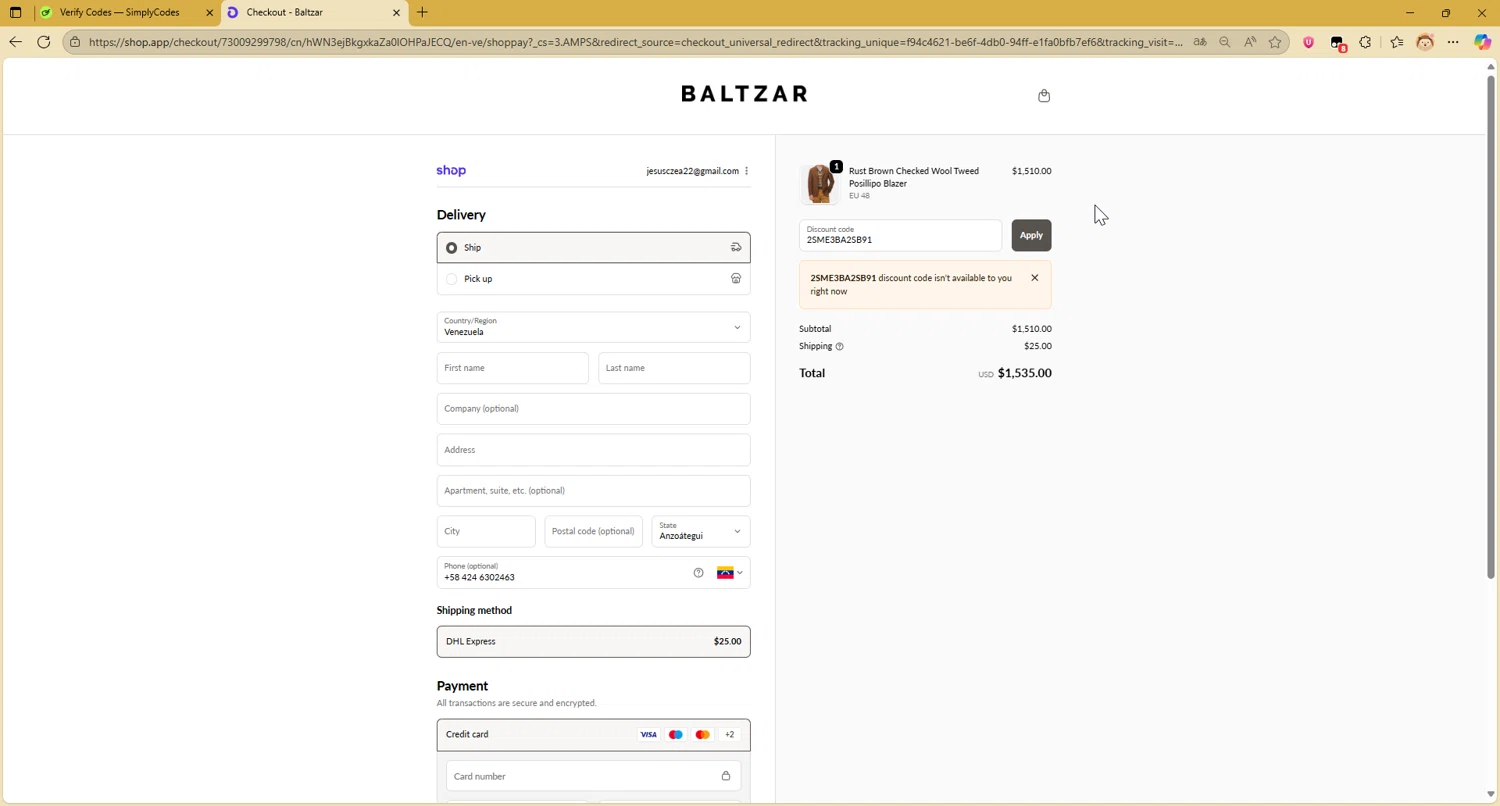Screen dimensions: 1500x806
Task: Open a new browser tab
Action: click(x=422, y=12)
